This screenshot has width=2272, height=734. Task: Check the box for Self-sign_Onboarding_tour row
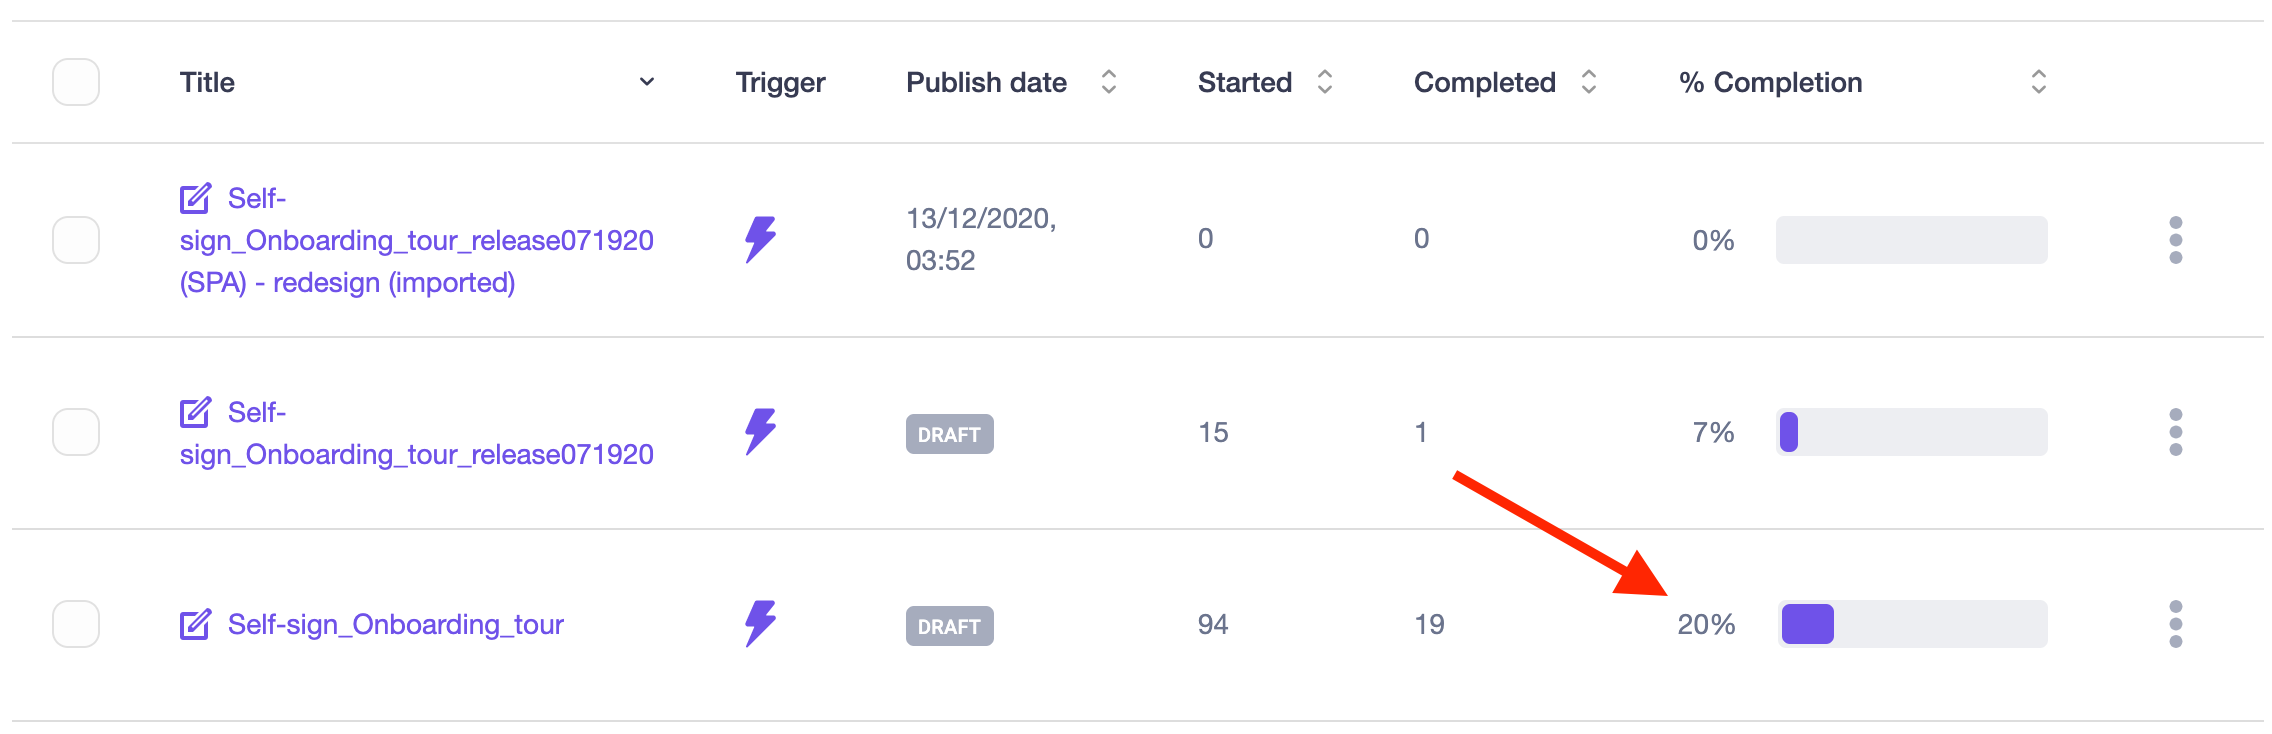pos(76,624)
